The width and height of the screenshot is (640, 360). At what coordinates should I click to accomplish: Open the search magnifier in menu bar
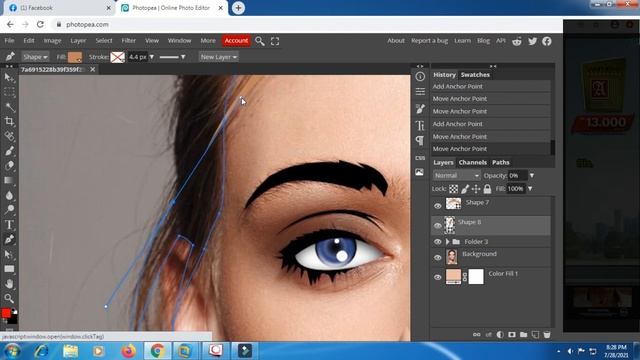pos(260,41)
